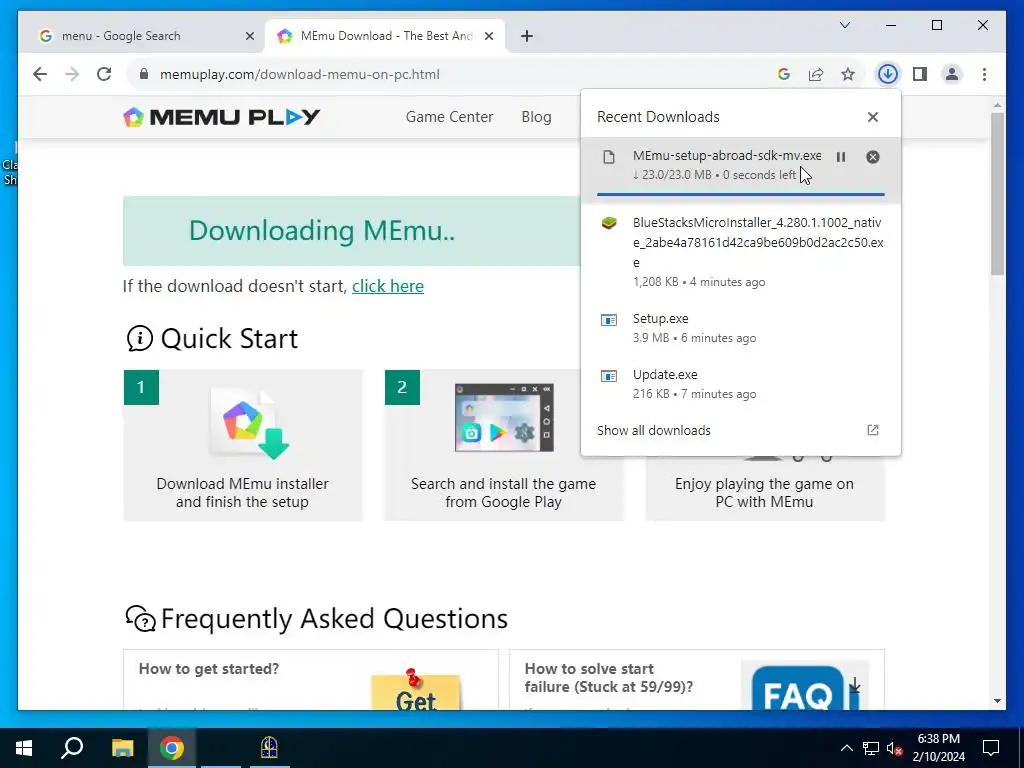Click the share this page icon
Image resolution: width=1024 pixels, height=768 pixels.
coord(816,74)
